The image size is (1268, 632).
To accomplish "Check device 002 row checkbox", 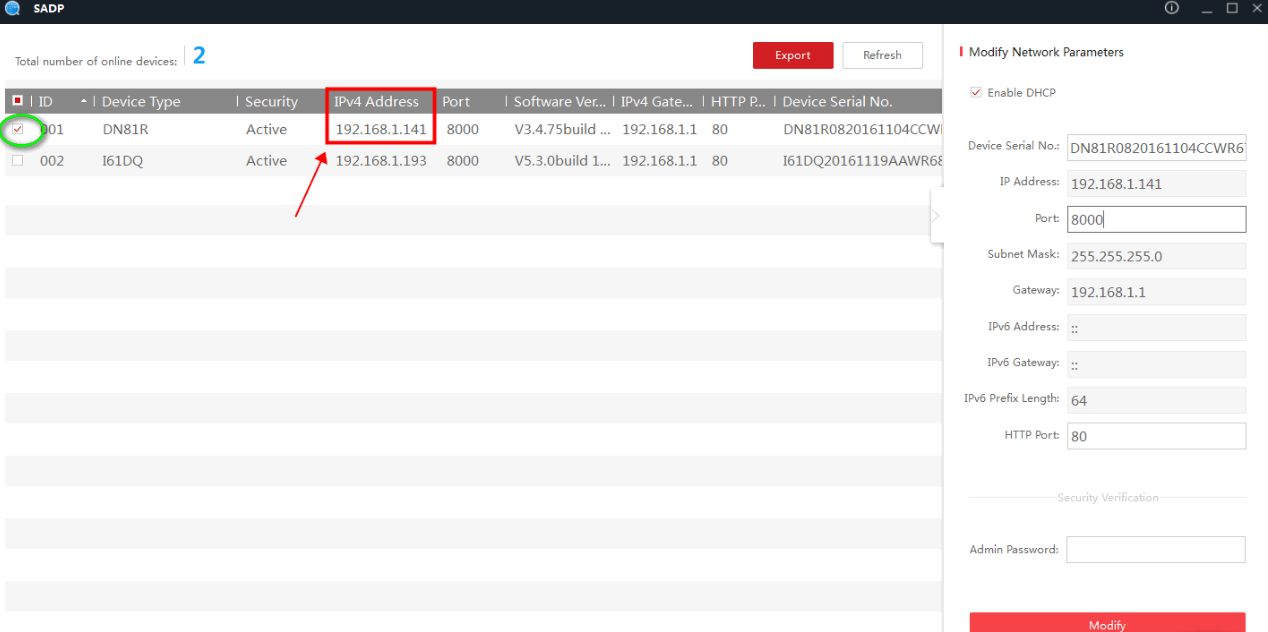I will (x=18, y=160).
